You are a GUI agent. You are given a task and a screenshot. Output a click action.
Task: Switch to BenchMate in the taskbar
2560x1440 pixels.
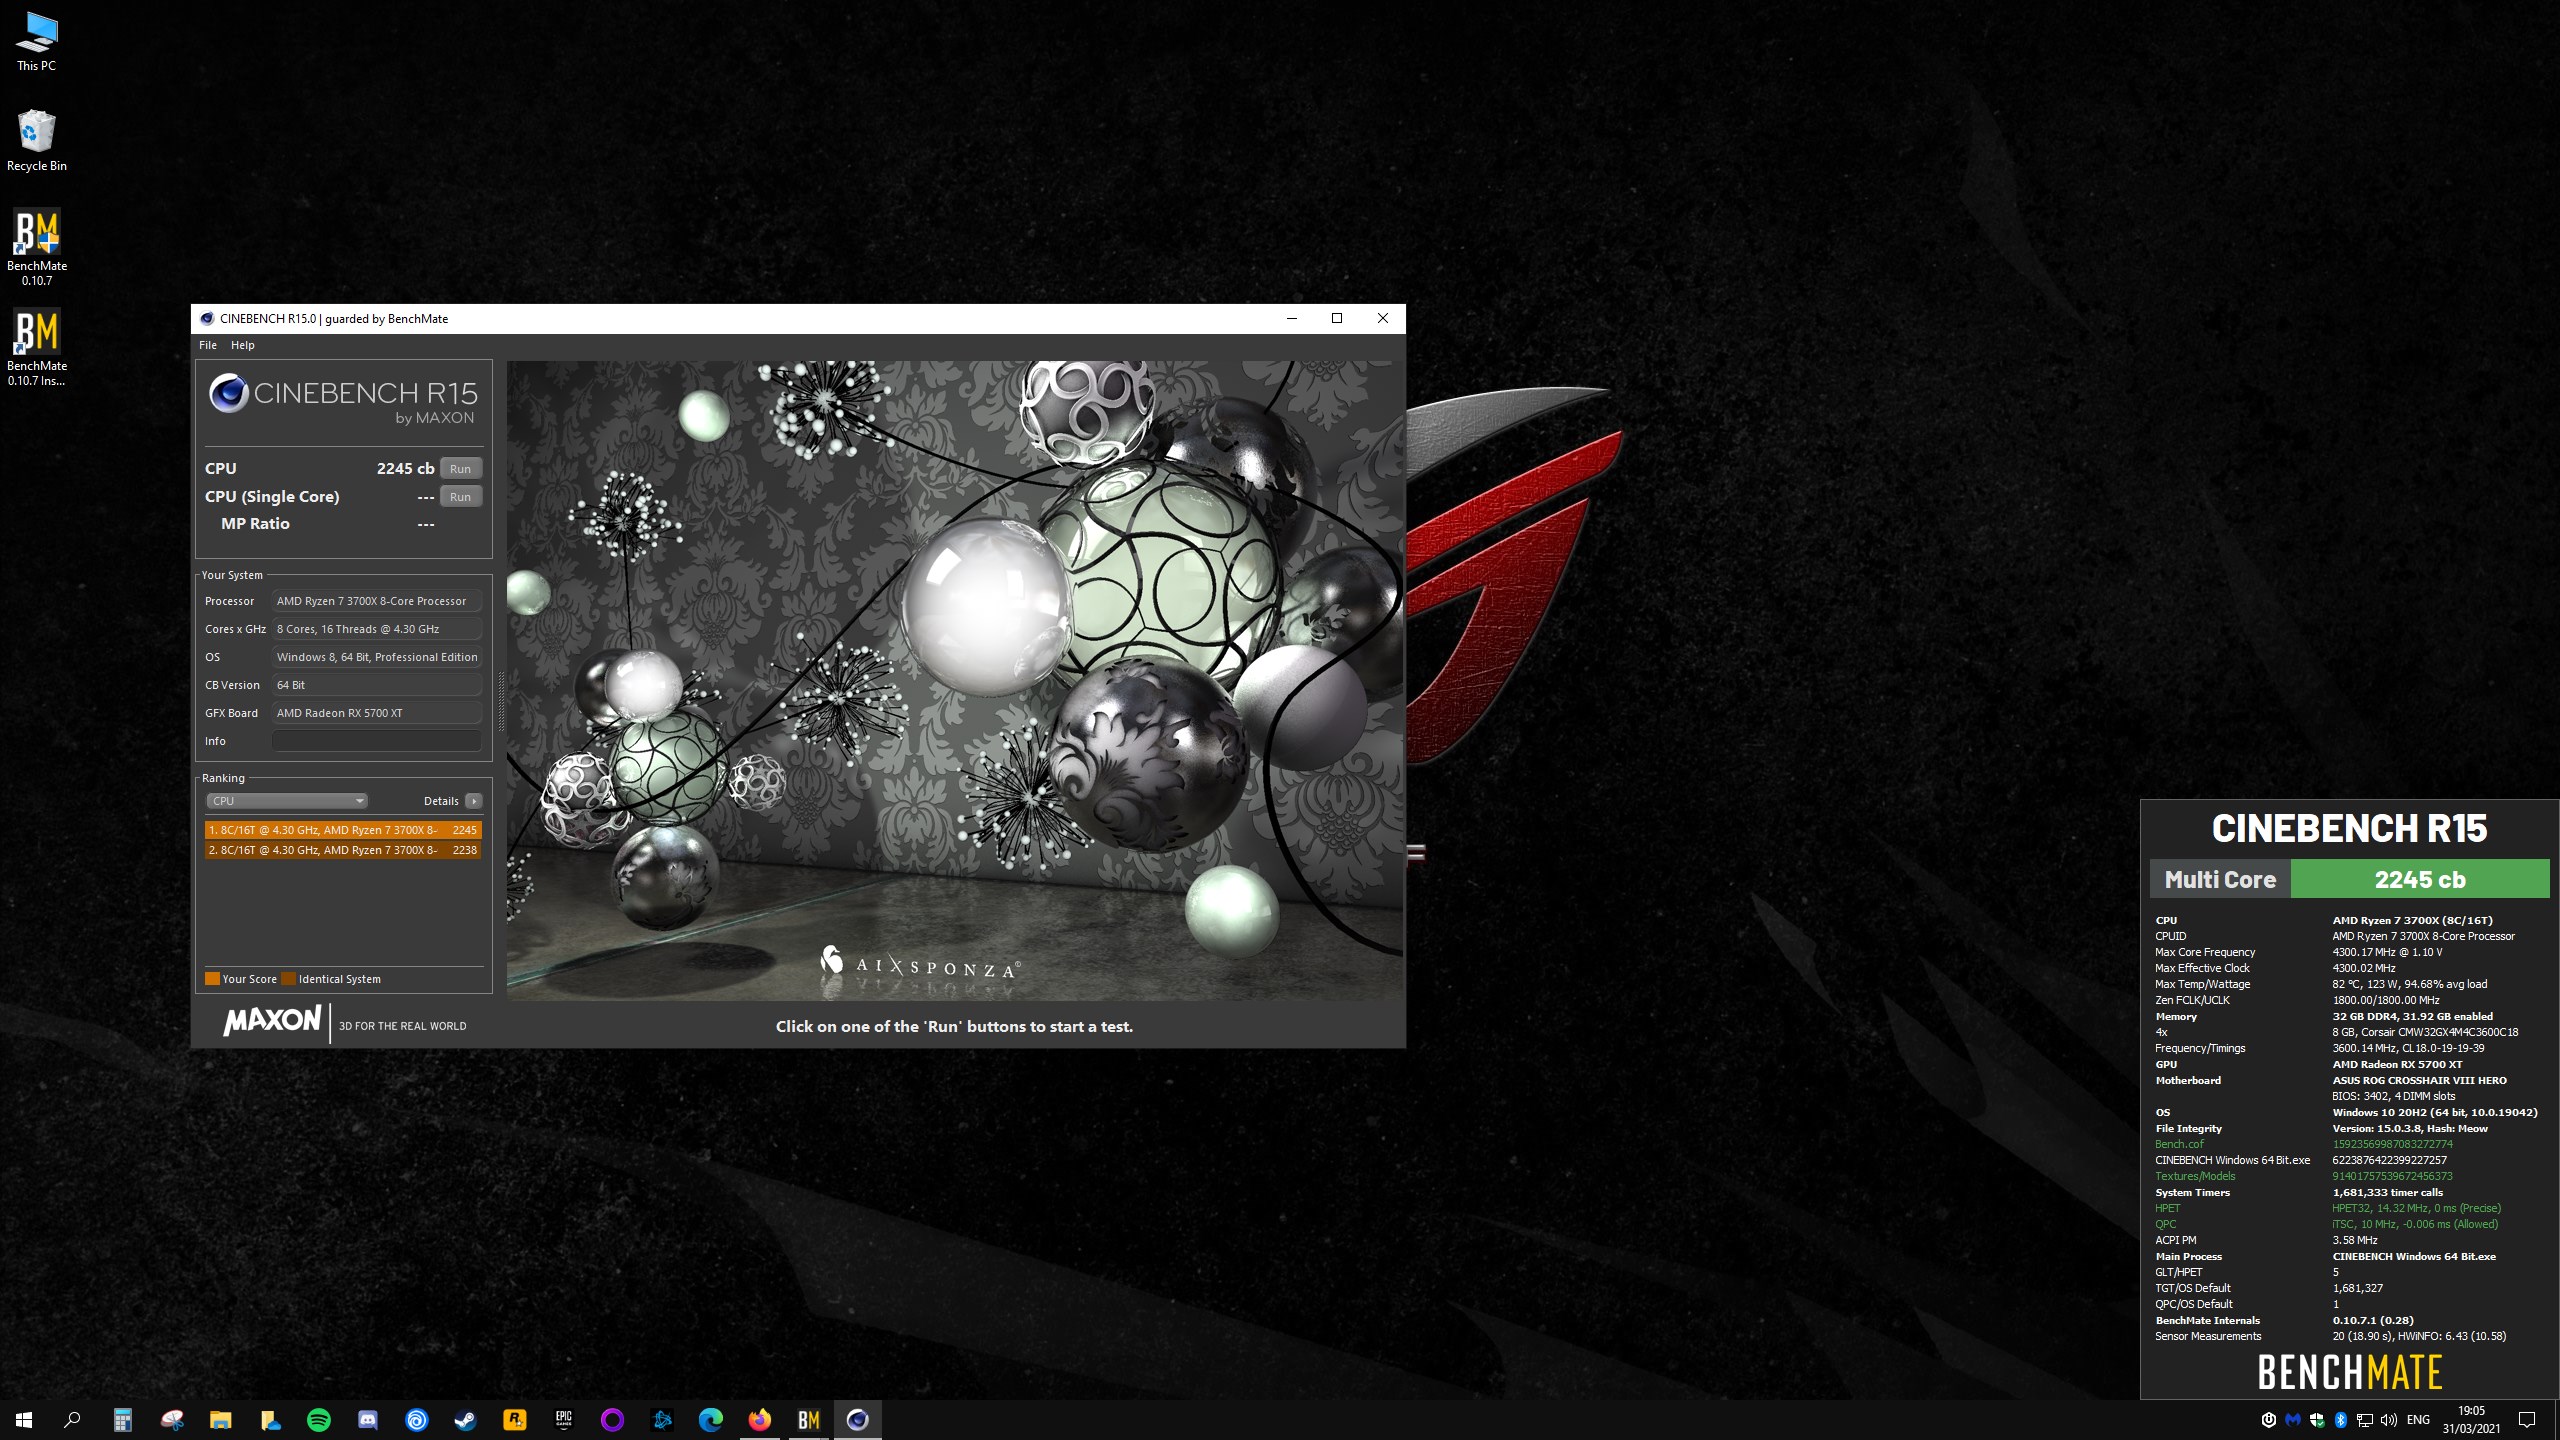point(809,1420)
